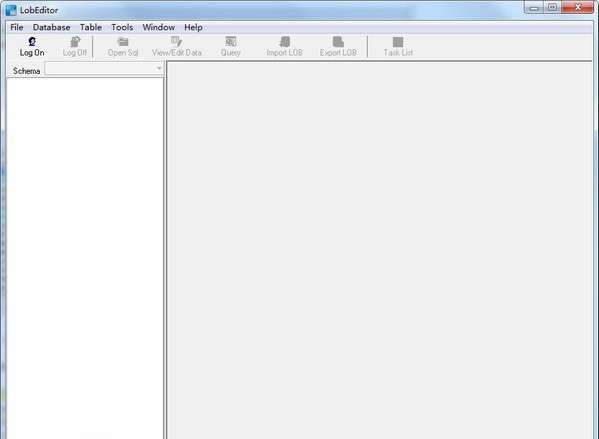Open the Help menu
The height and width of the screenshot is (439, 599).
click(193, 27)
